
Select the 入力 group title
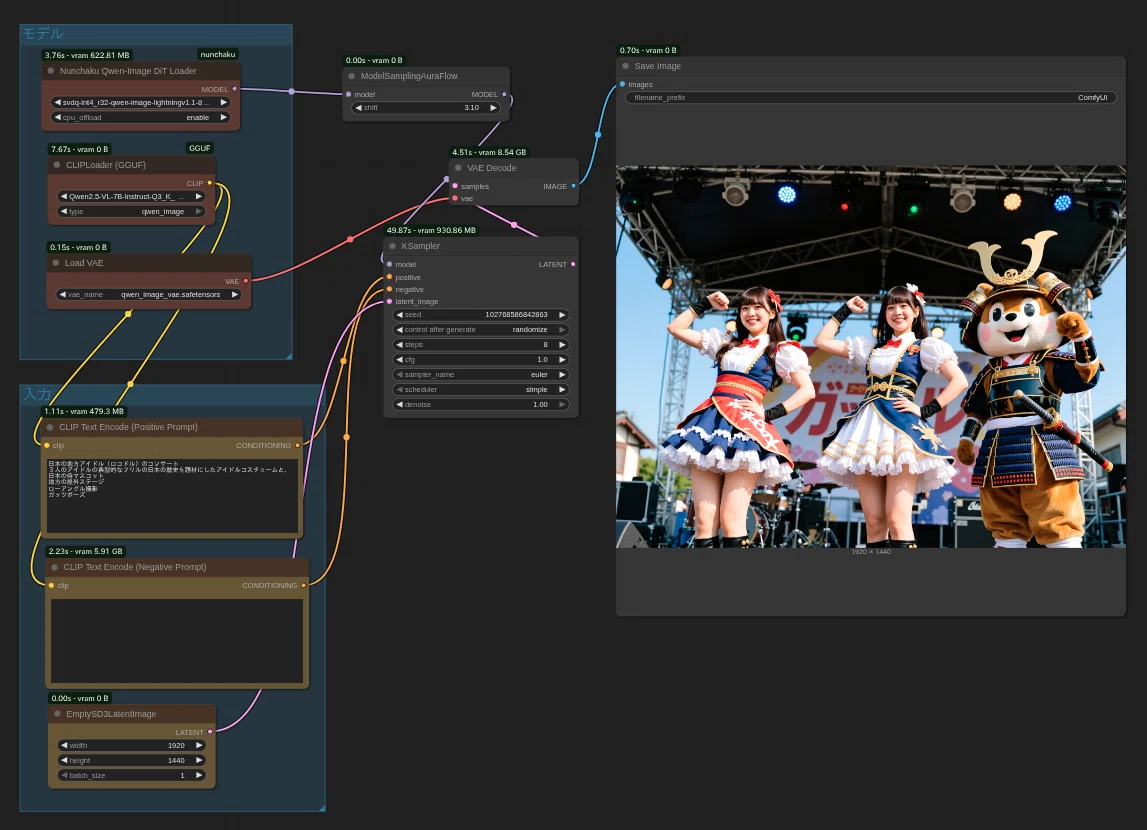(37, 394)
